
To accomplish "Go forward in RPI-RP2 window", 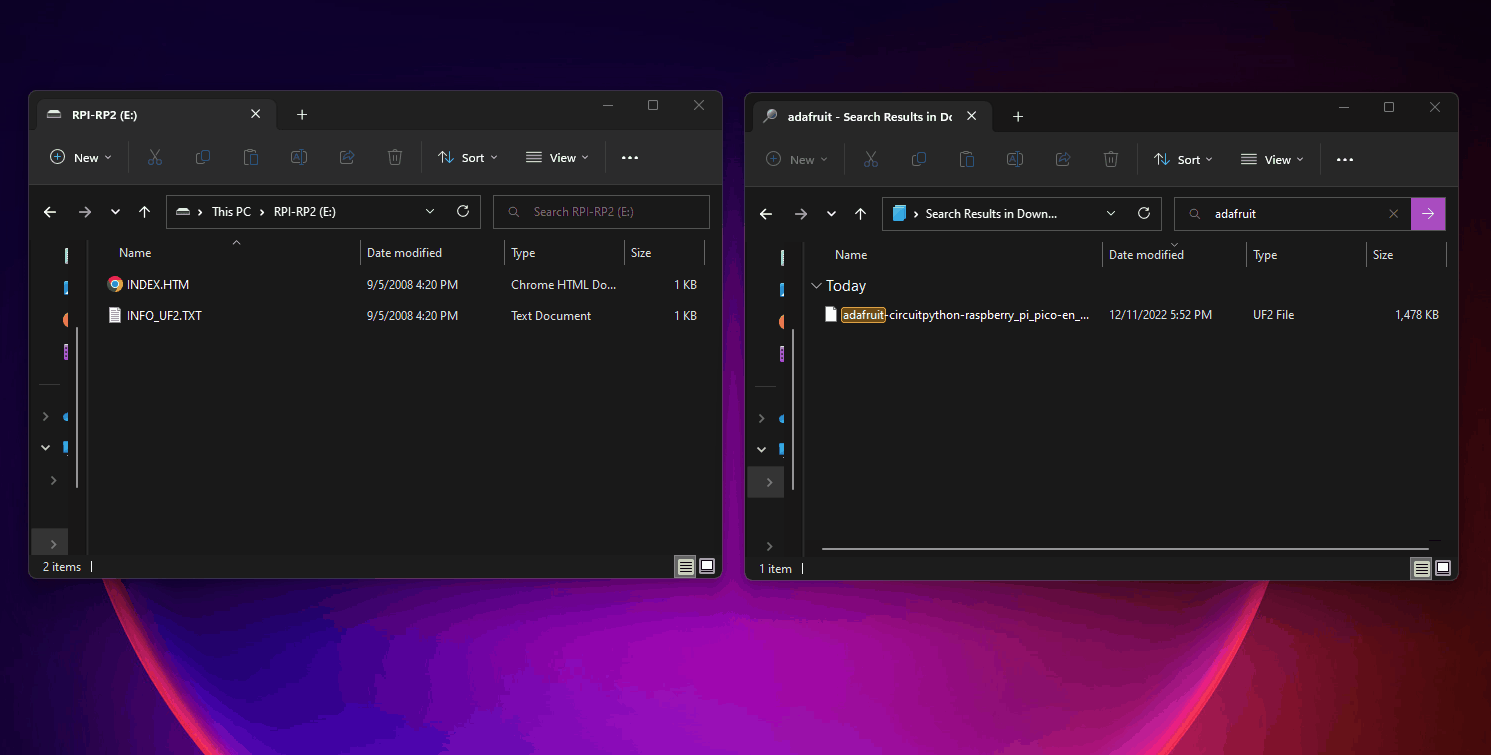I will point(85,212).
